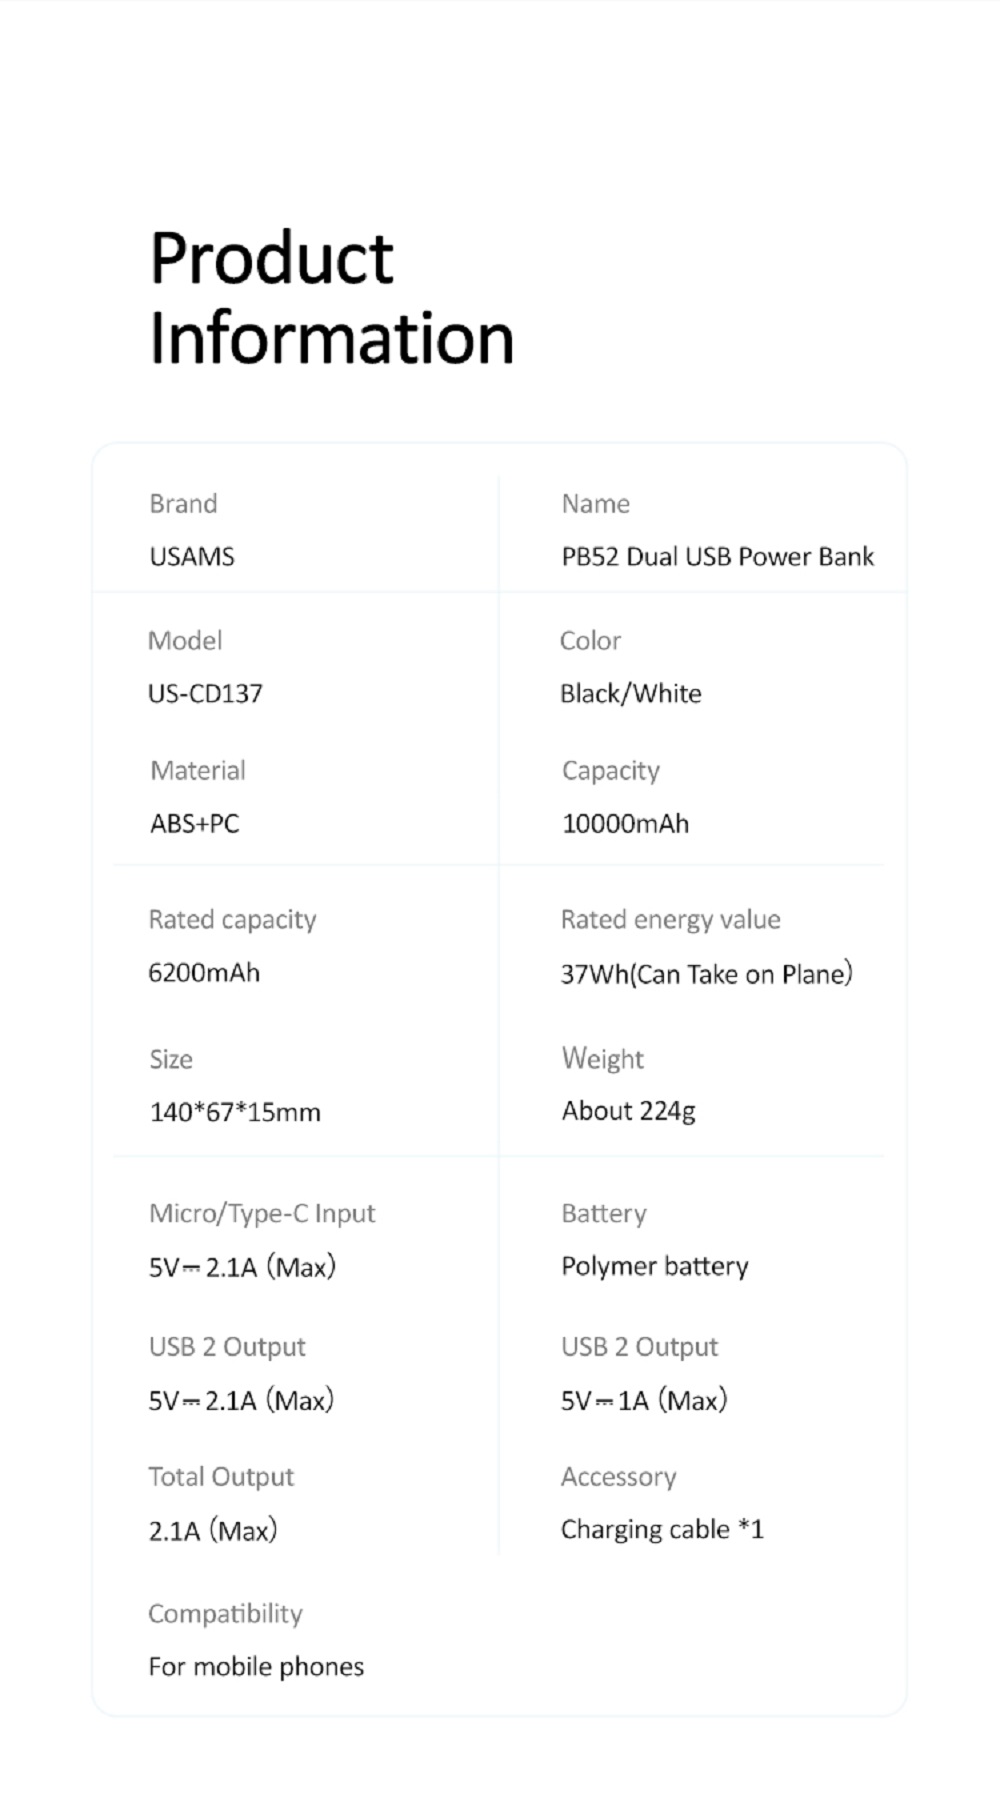1000x1818 pixels.
Task: Click the Polymer battery value
Action: [655, 1267]
